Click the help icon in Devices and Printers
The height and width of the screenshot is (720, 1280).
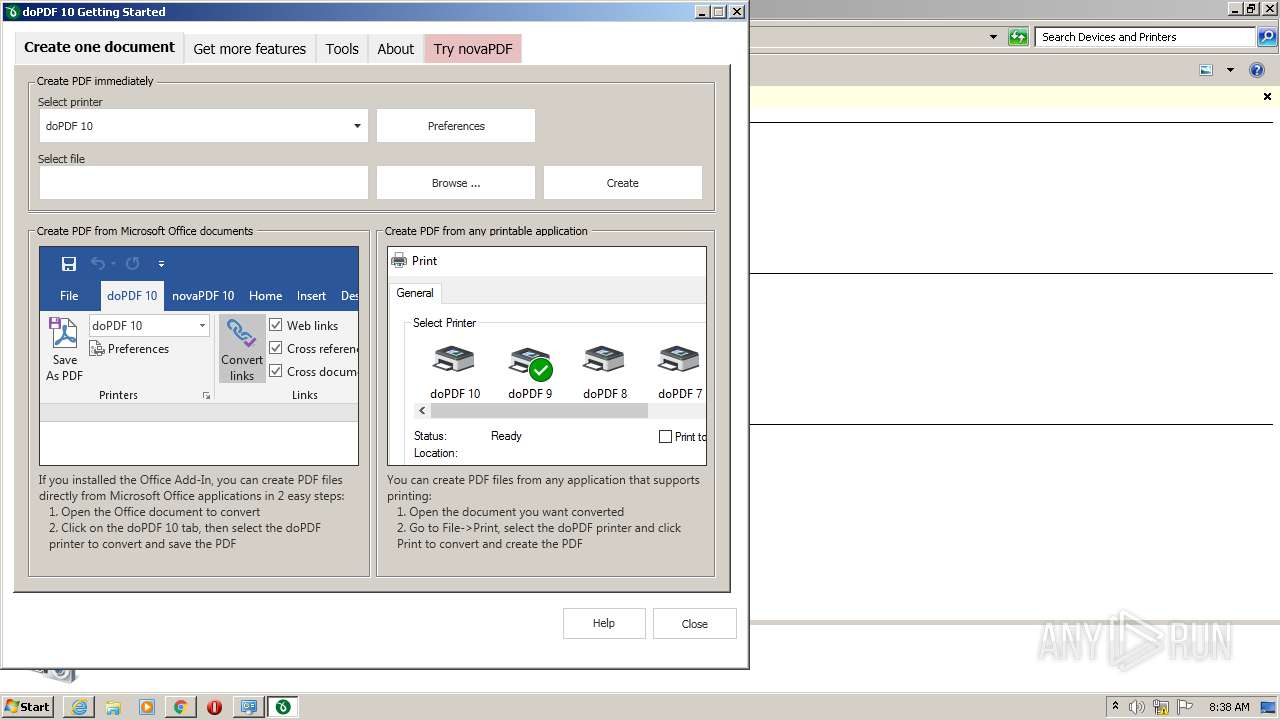click(x=1258, y=70)
